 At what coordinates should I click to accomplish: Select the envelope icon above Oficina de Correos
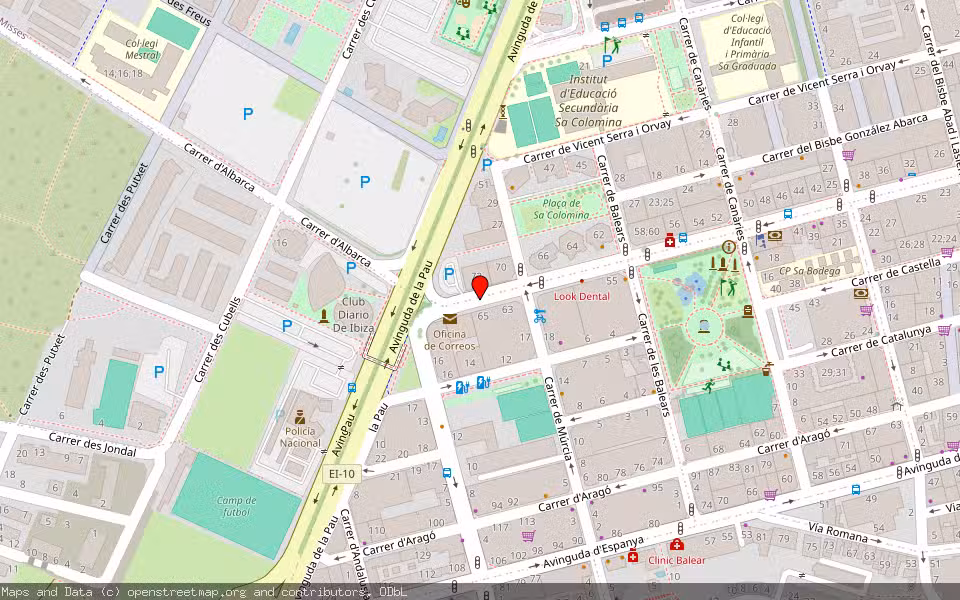[450, 319]
